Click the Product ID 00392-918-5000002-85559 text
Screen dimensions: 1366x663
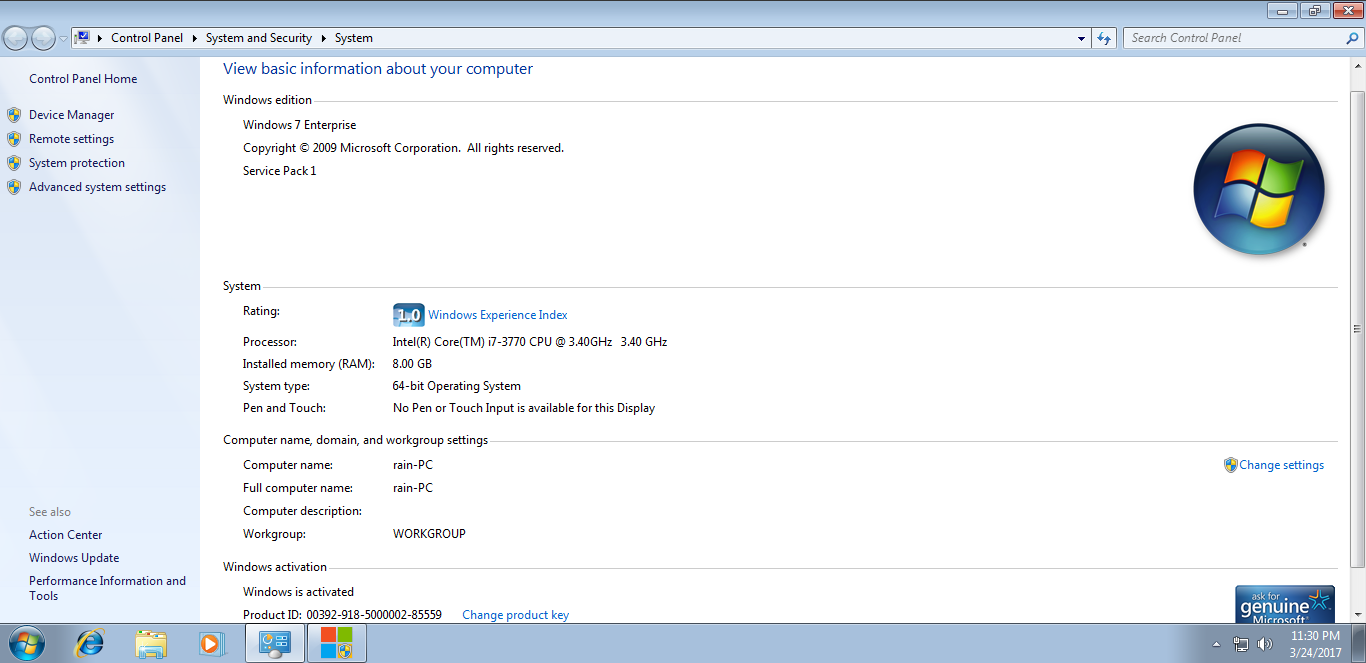click(342, 615)
